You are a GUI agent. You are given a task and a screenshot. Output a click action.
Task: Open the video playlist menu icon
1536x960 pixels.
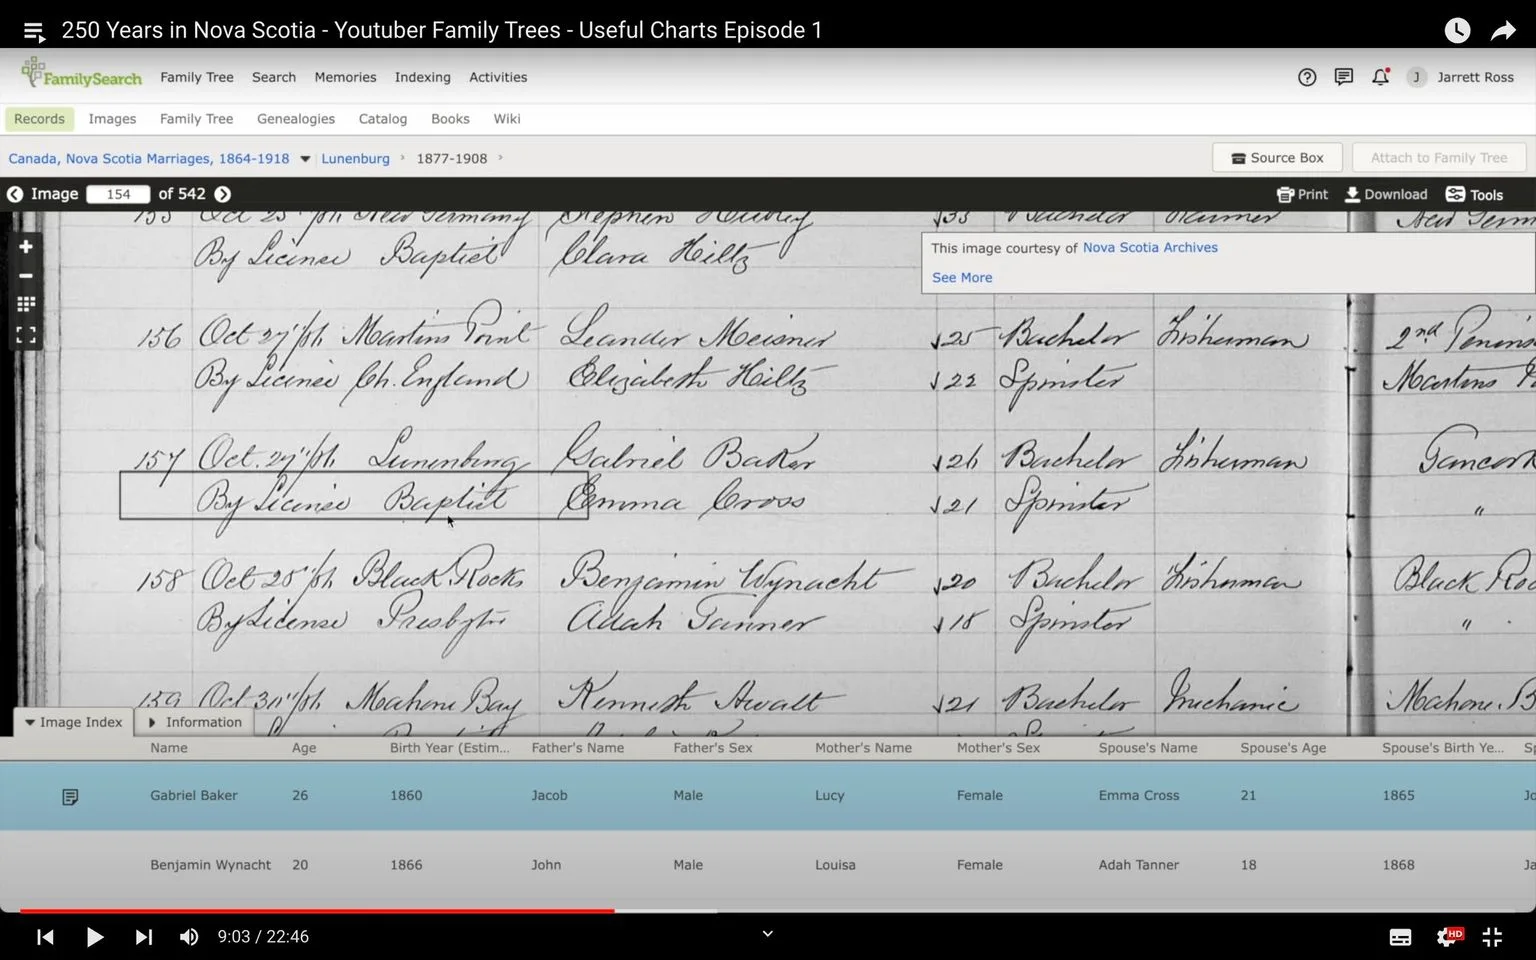coord(34,32)
